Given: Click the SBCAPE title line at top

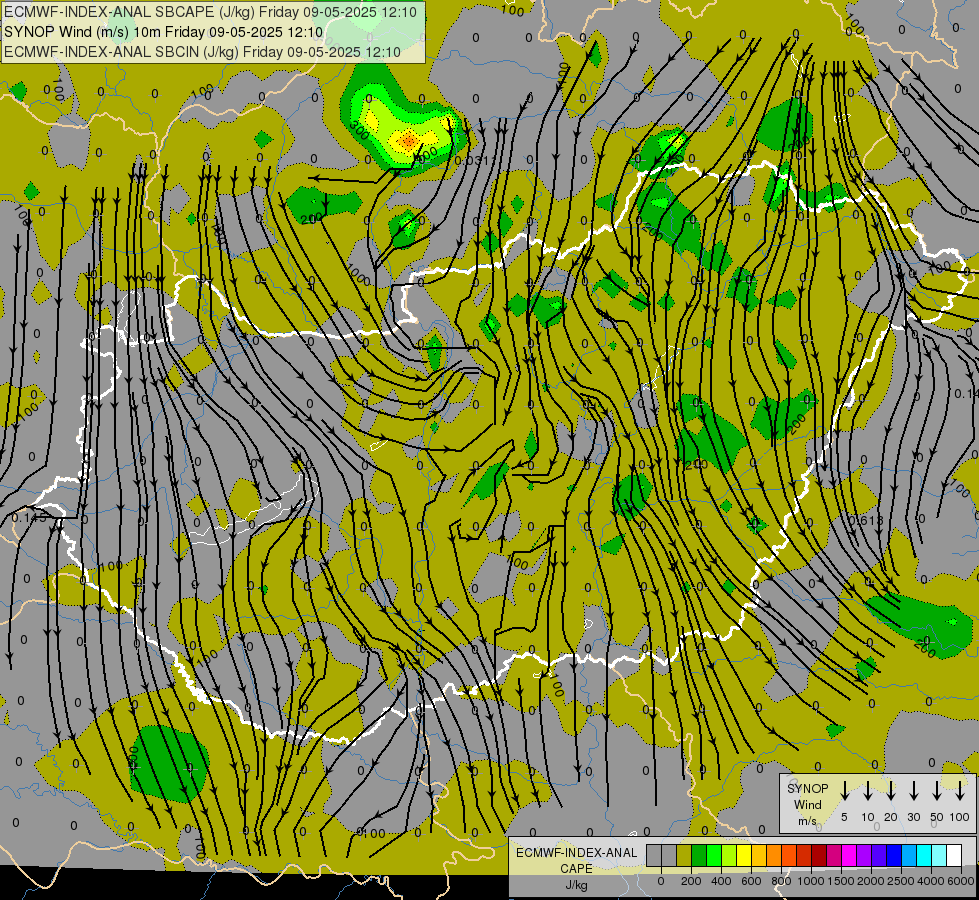Looking at the screenshot, I should click(210, 12).
